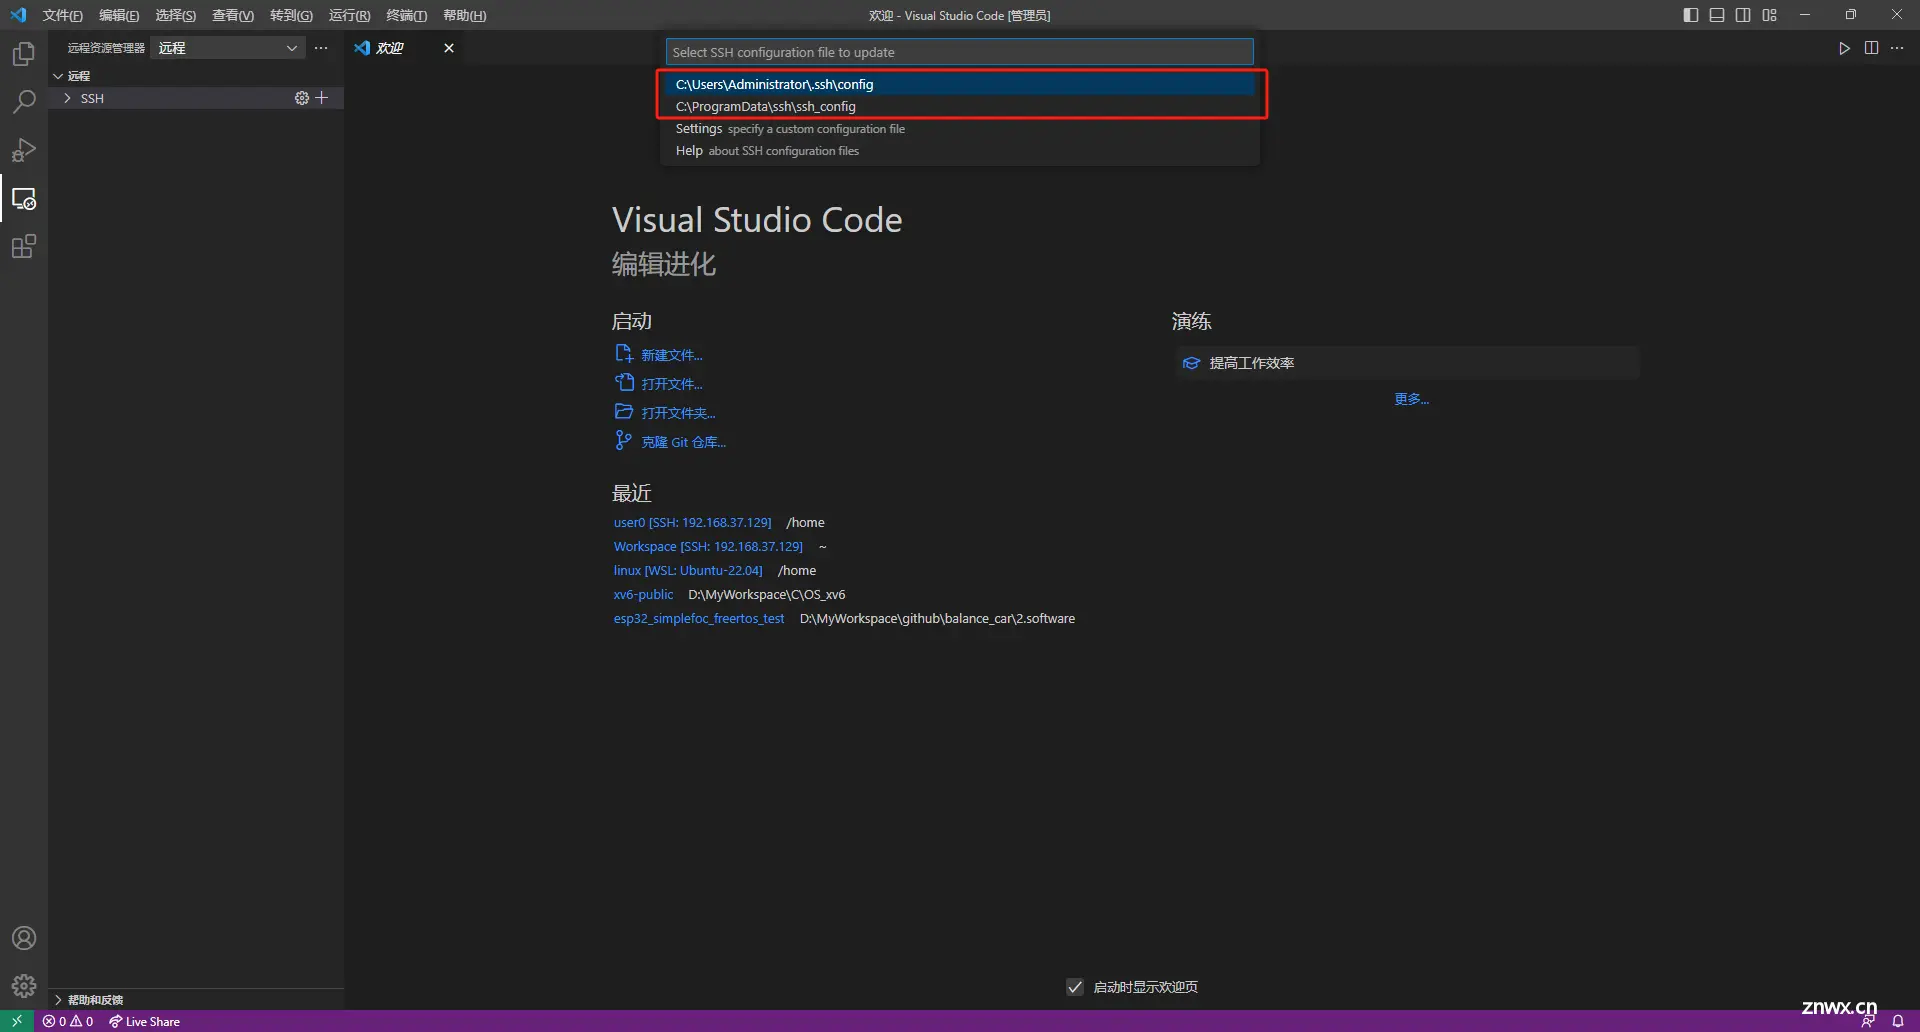Viewport: 1920px width, 1032px height.
Task: Open the 帮助(H) menu
Action: click(x=464, y=15)
